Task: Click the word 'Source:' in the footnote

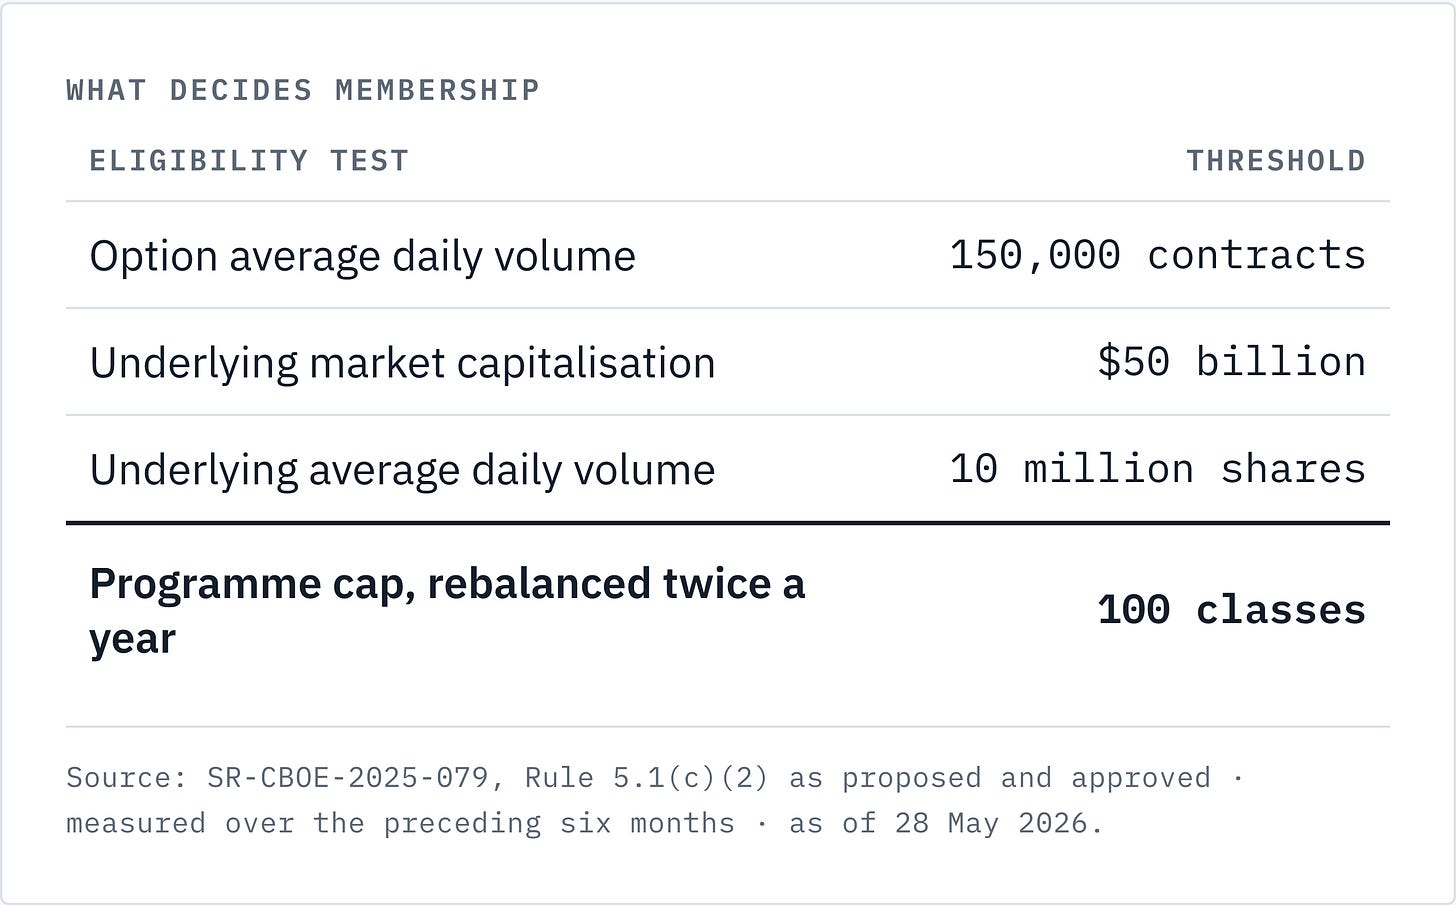Action: click(x=119, y=778)
